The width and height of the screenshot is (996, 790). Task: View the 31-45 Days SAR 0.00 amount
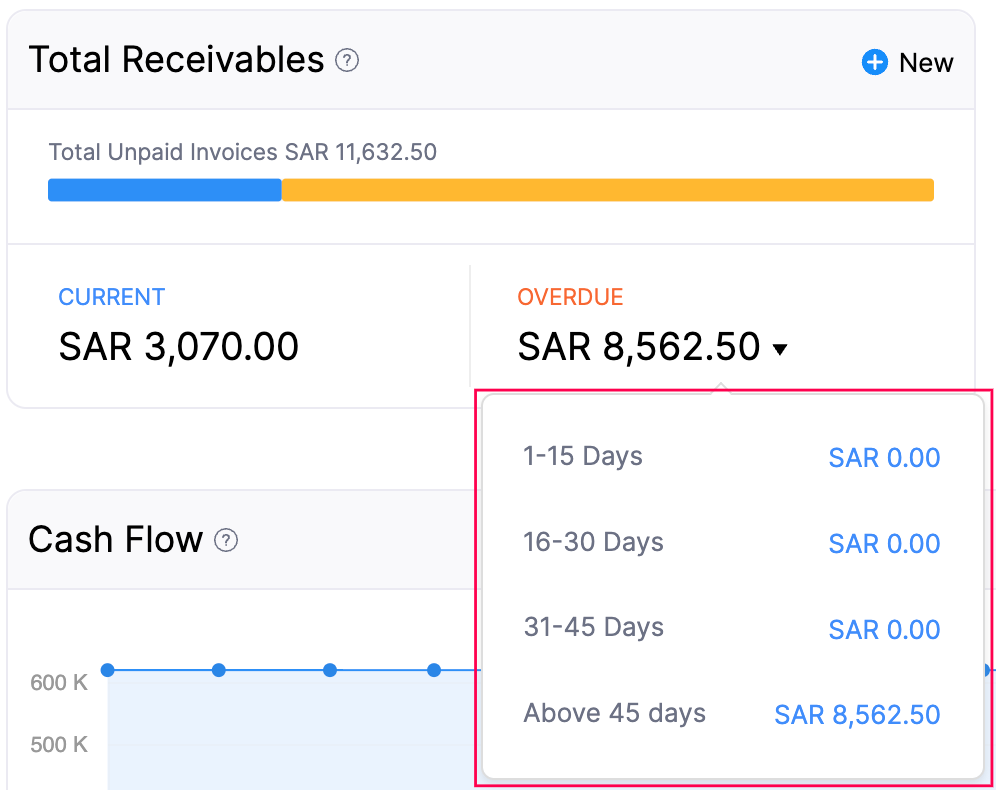pos(884,629)
